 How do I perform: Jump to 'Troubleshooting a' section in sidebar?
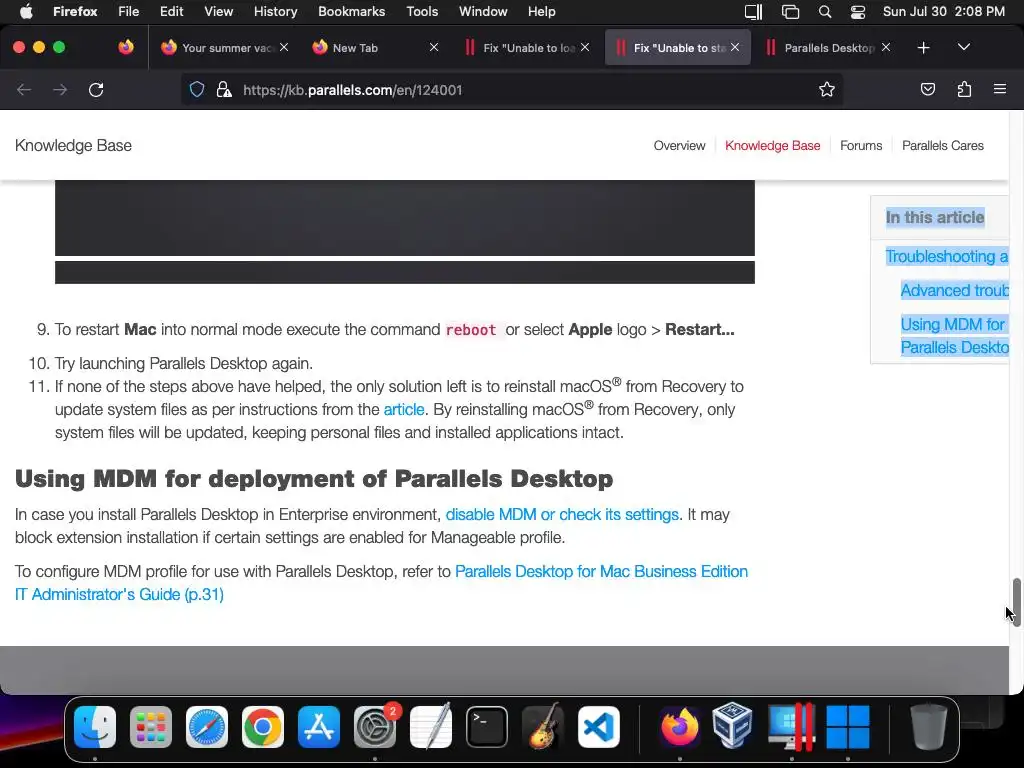click(946, 257)
